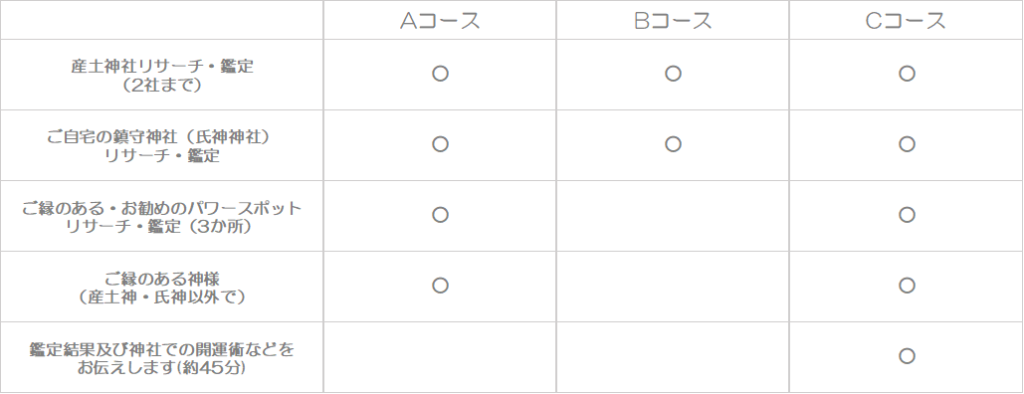
Task: Click Bコース circle for 産土神社リサーチ・鑑定
Action: (x=673, y=73)
